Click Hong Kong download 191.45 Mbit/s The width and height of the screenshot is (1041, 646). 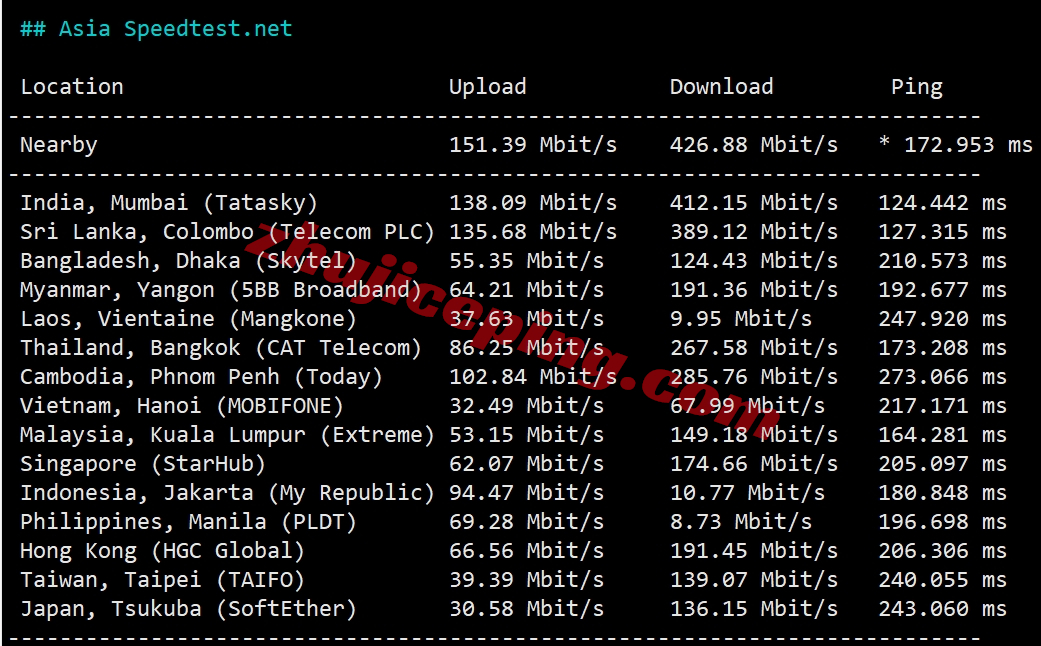754,551
